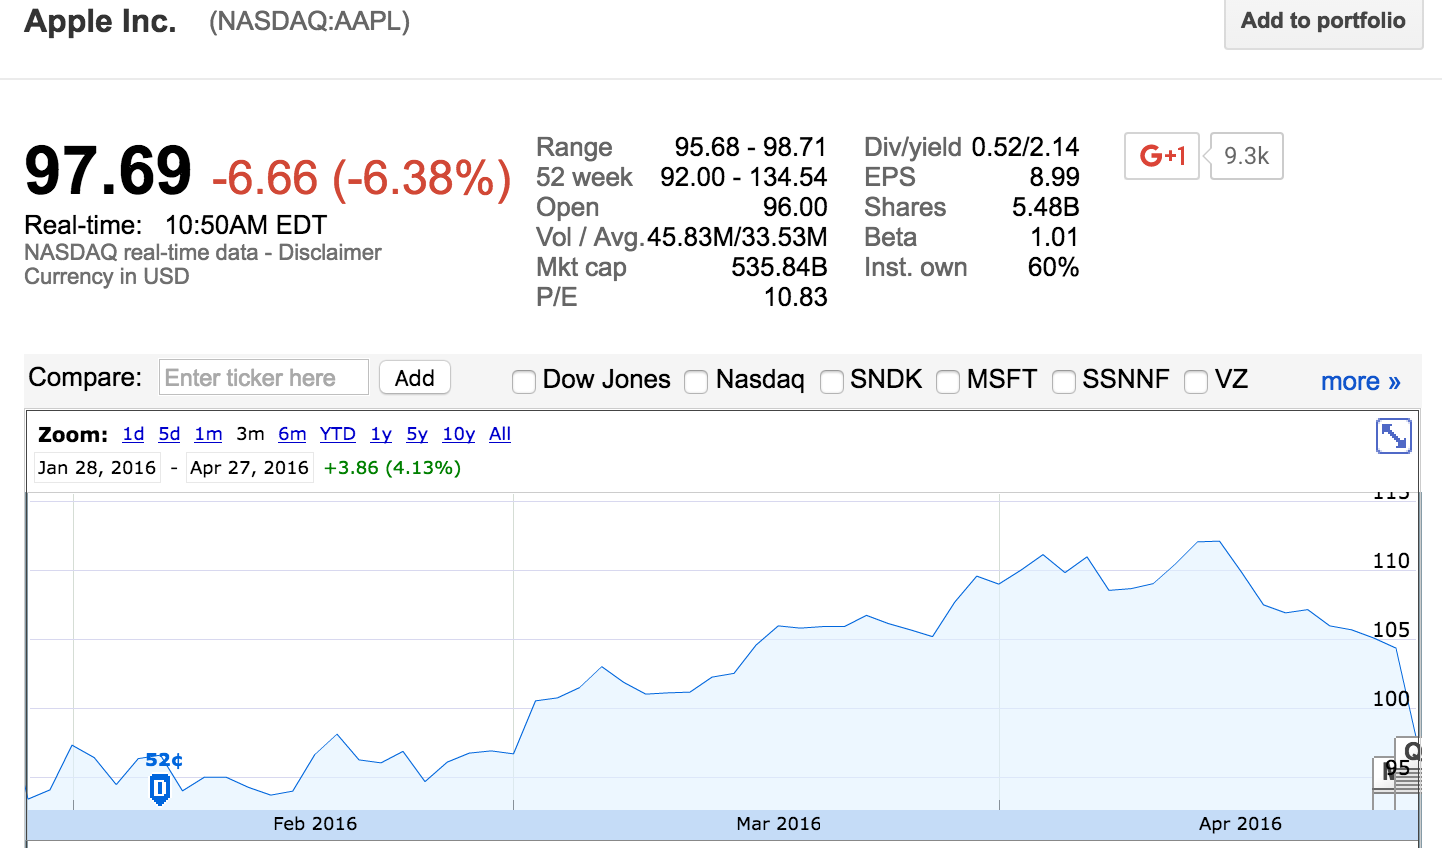This screenshot has height=848, width=1442.
Task: Click the Add compare button
Action: (x=414, y=378)
